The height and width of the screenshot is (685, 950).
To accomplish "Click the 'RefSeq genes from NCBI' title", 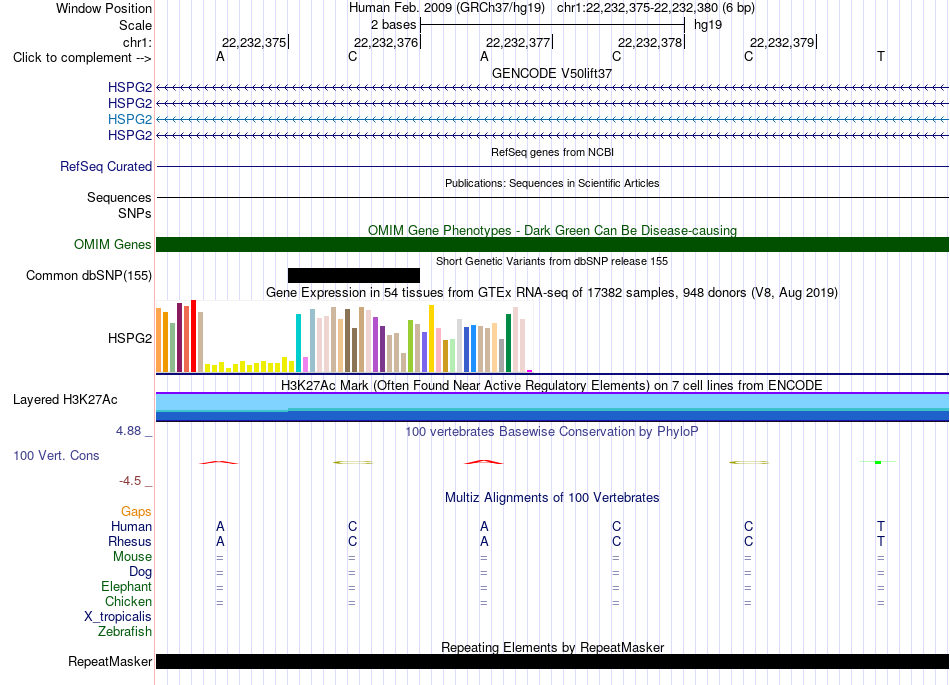I will (x=553, y=152).
